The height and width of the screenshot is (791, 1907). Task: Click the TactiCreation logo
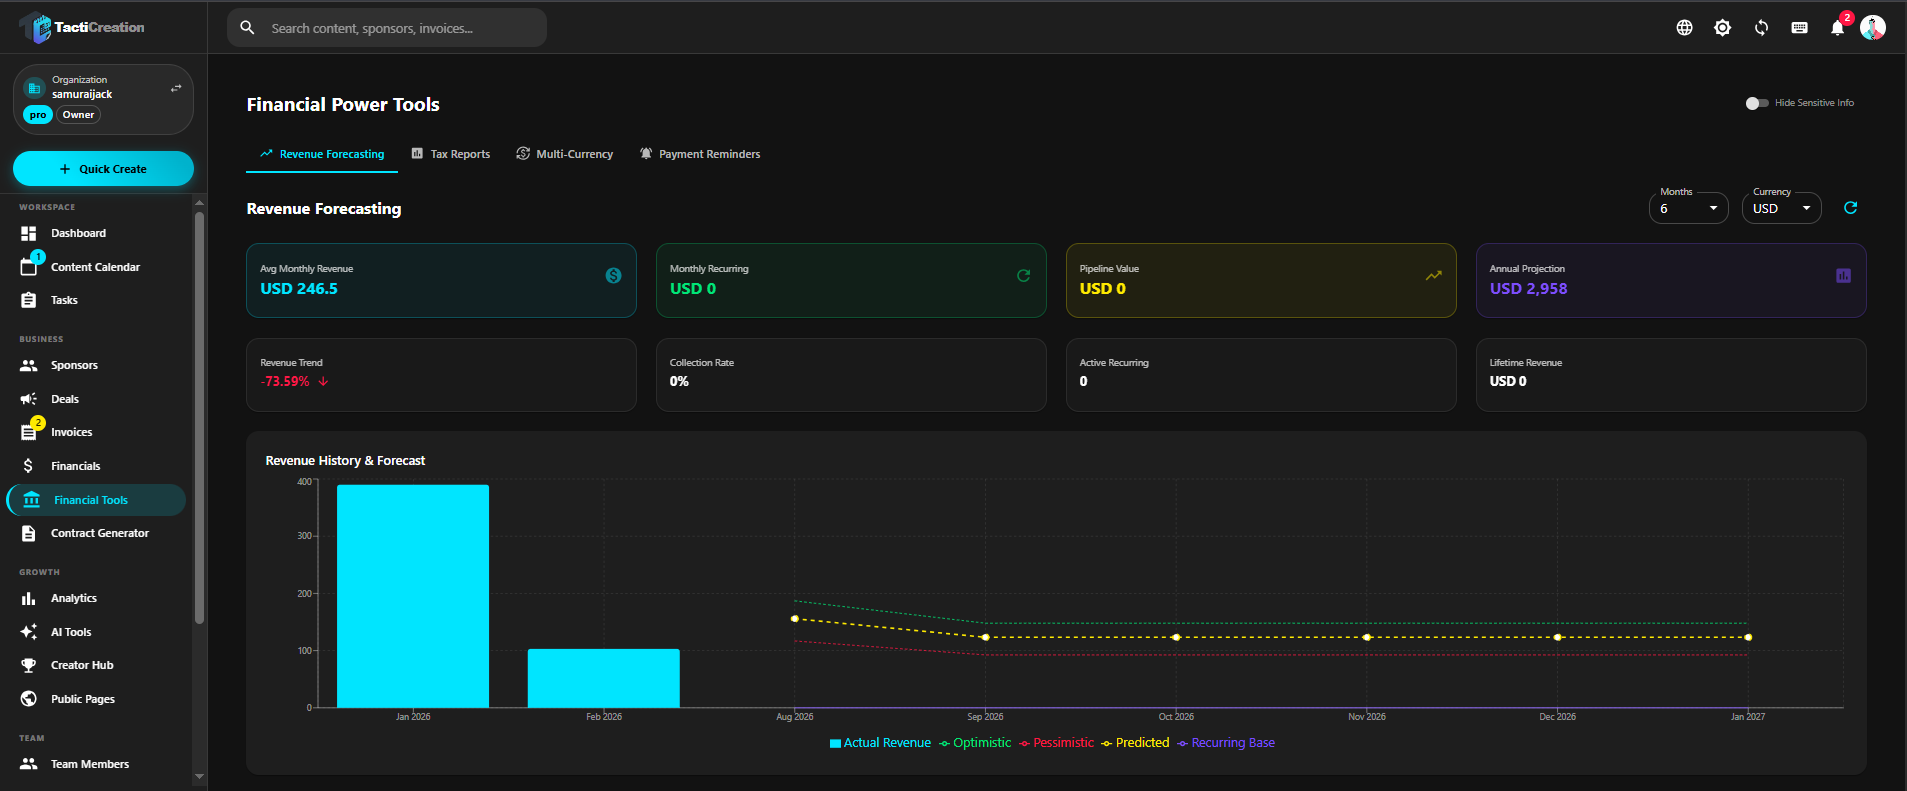click(83, 27)
